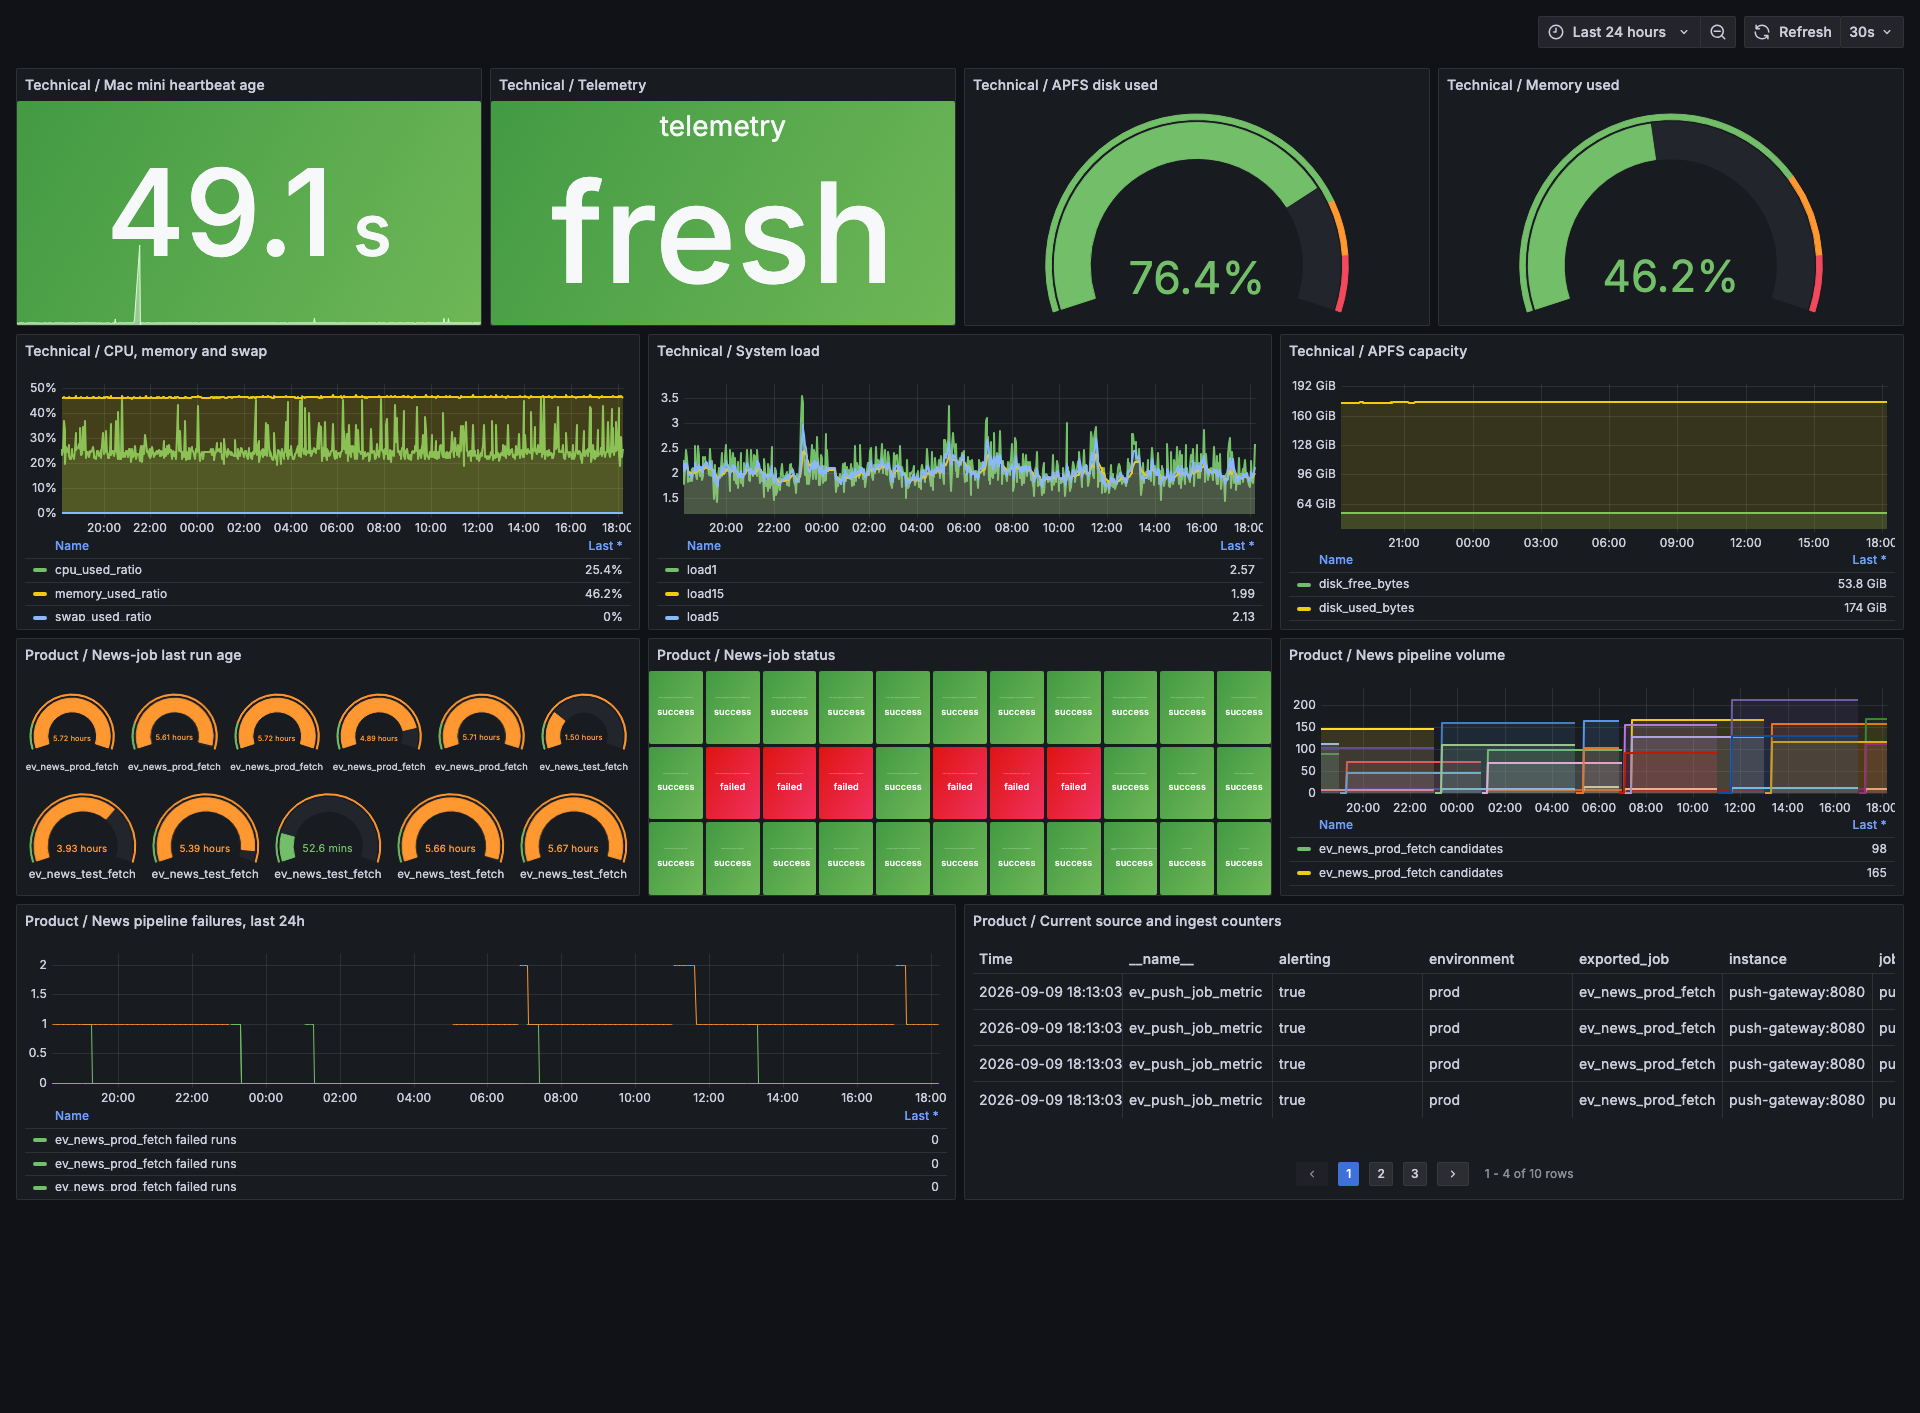Sort the table by environment column

click(x=1471, y=959)
